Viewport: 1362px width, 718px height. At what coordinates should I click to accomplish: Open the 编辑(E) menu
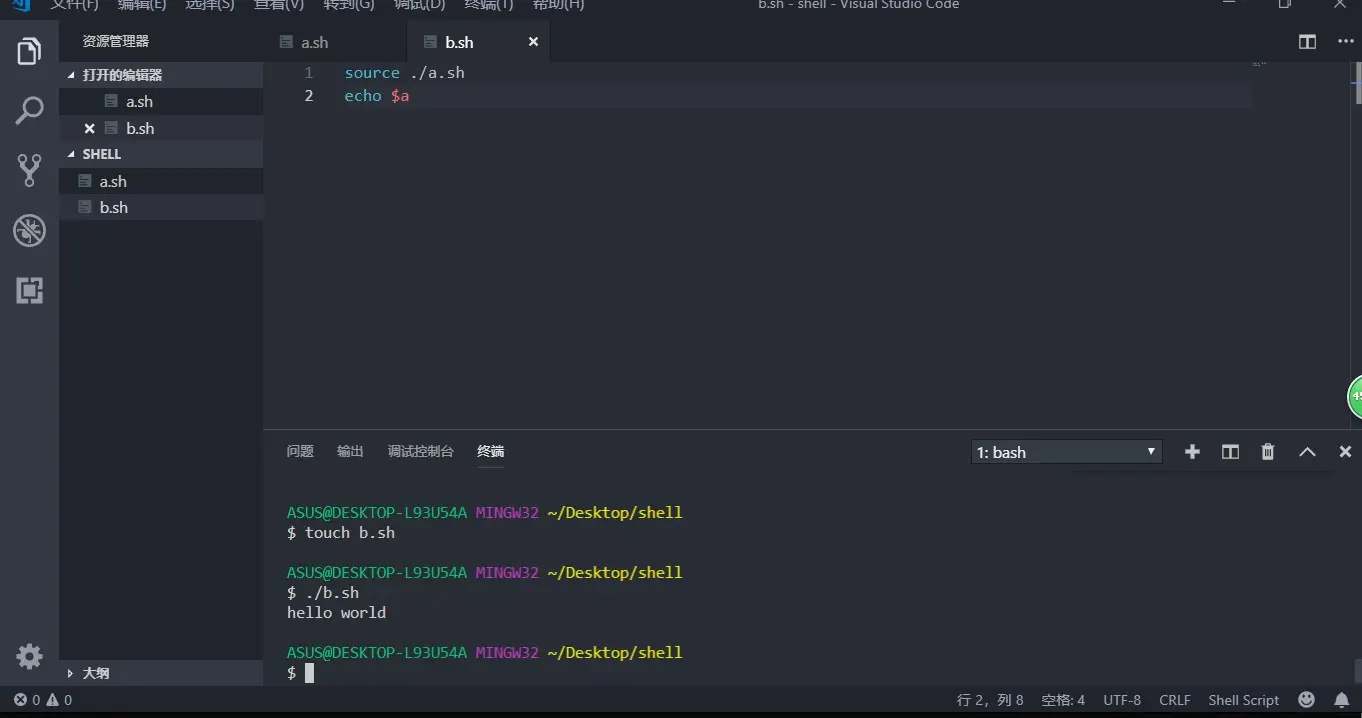[142, 5]
